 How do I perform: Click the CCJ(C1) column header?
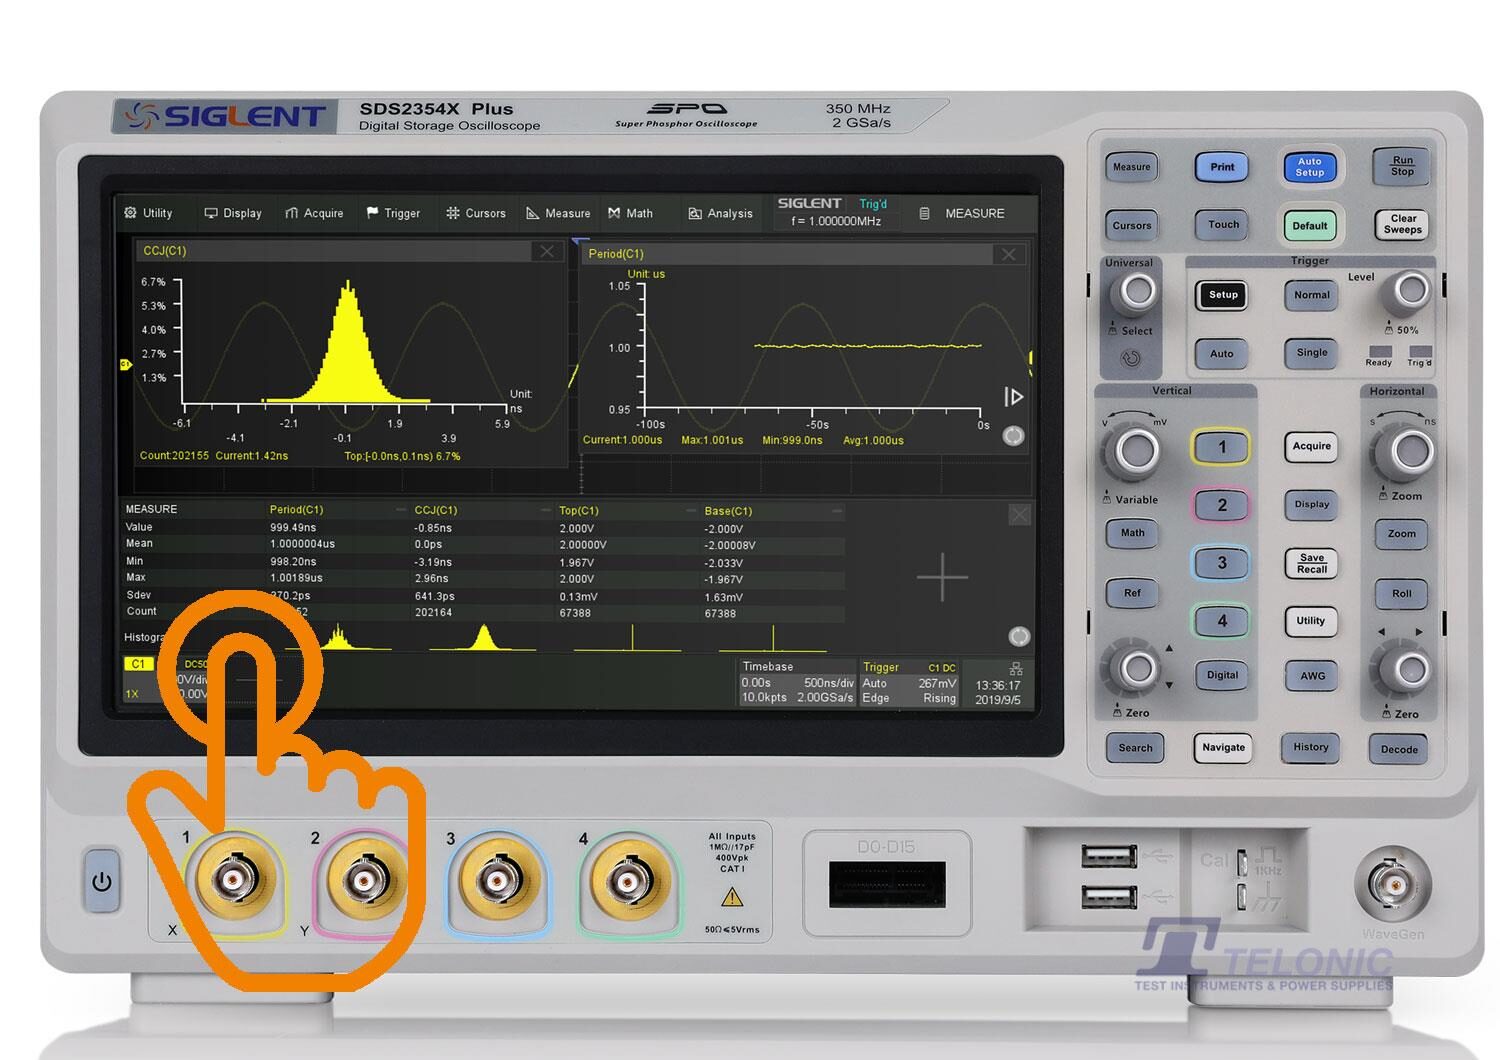pyautogui.click(x=436, y=510)
